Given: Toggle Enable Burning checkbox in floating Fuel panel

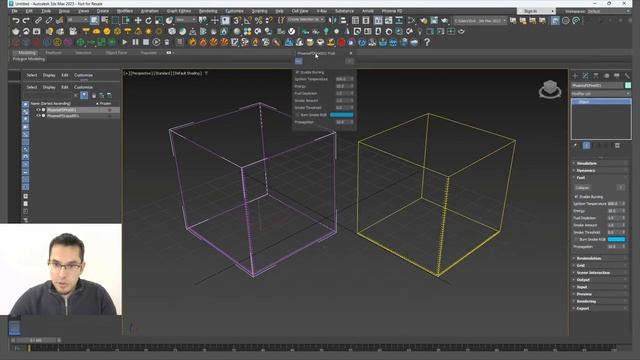Looking at the screenshot, I should (x=298, y=72).
